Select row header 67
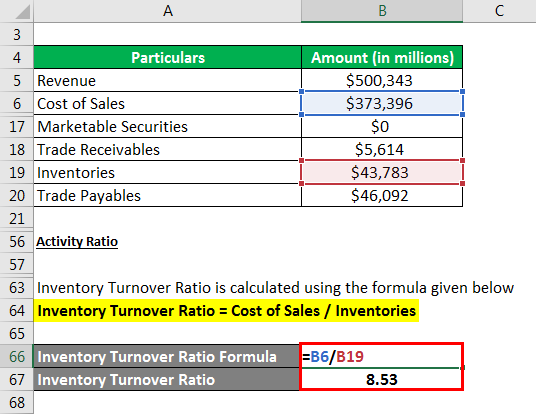 (x=17, y=379)
